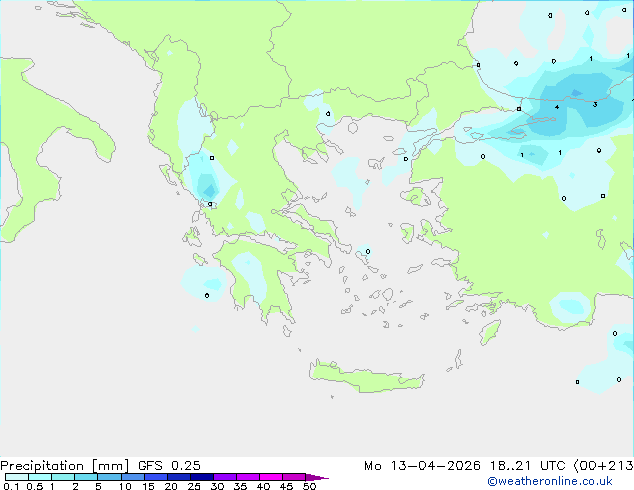Click the 'UTC' label
This screenshot has width=634, height=490.
tap(554, 466)
